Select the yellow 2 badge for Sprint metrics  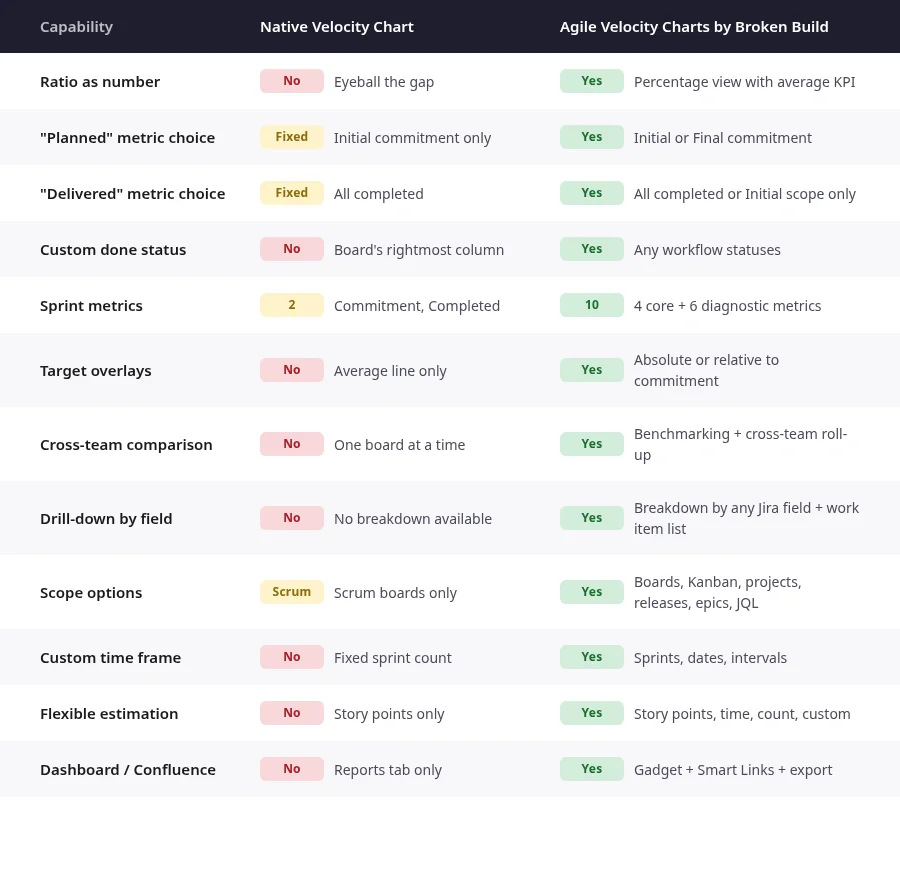(x=292, y=305)
